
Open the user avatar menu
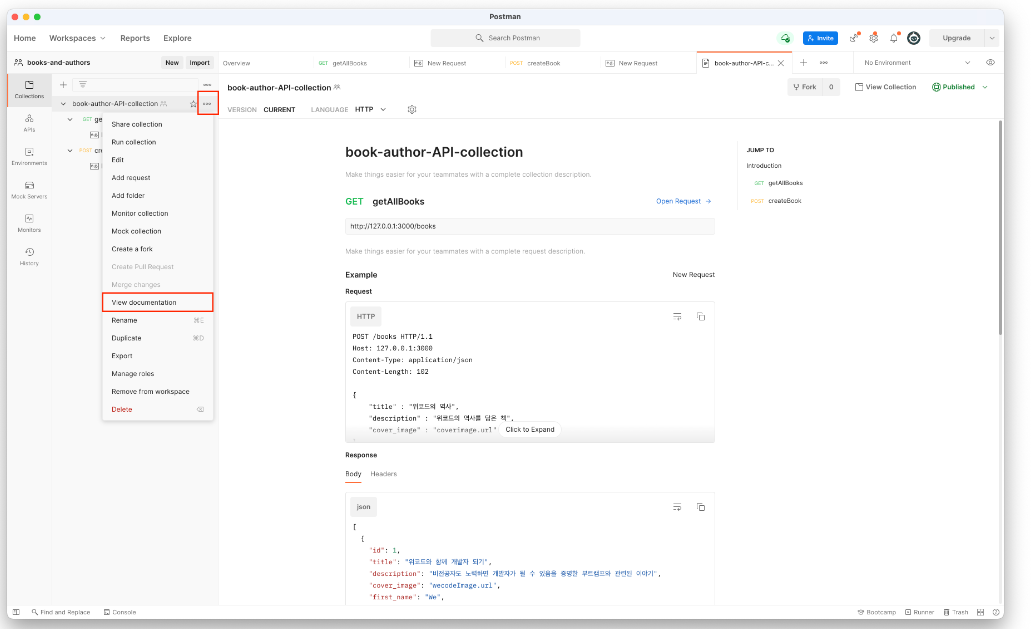pyautogui.click(x=914, y=38)
